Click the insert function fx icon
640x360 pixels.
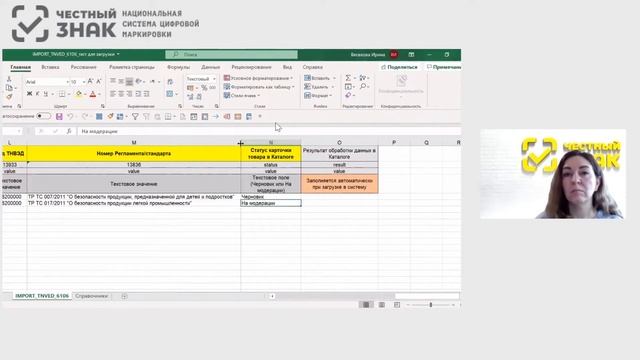click(x=69, y=131)
